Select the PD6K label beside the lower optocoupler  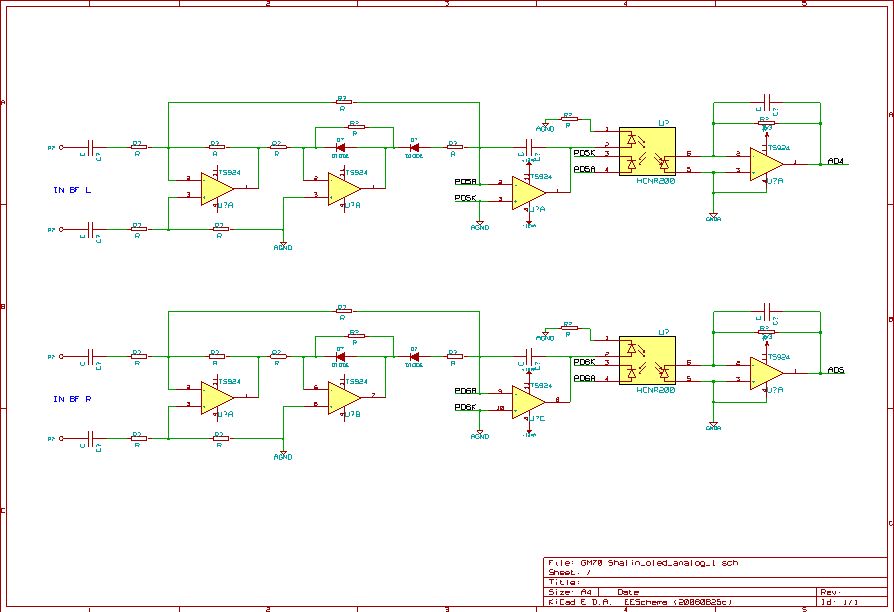584,362
